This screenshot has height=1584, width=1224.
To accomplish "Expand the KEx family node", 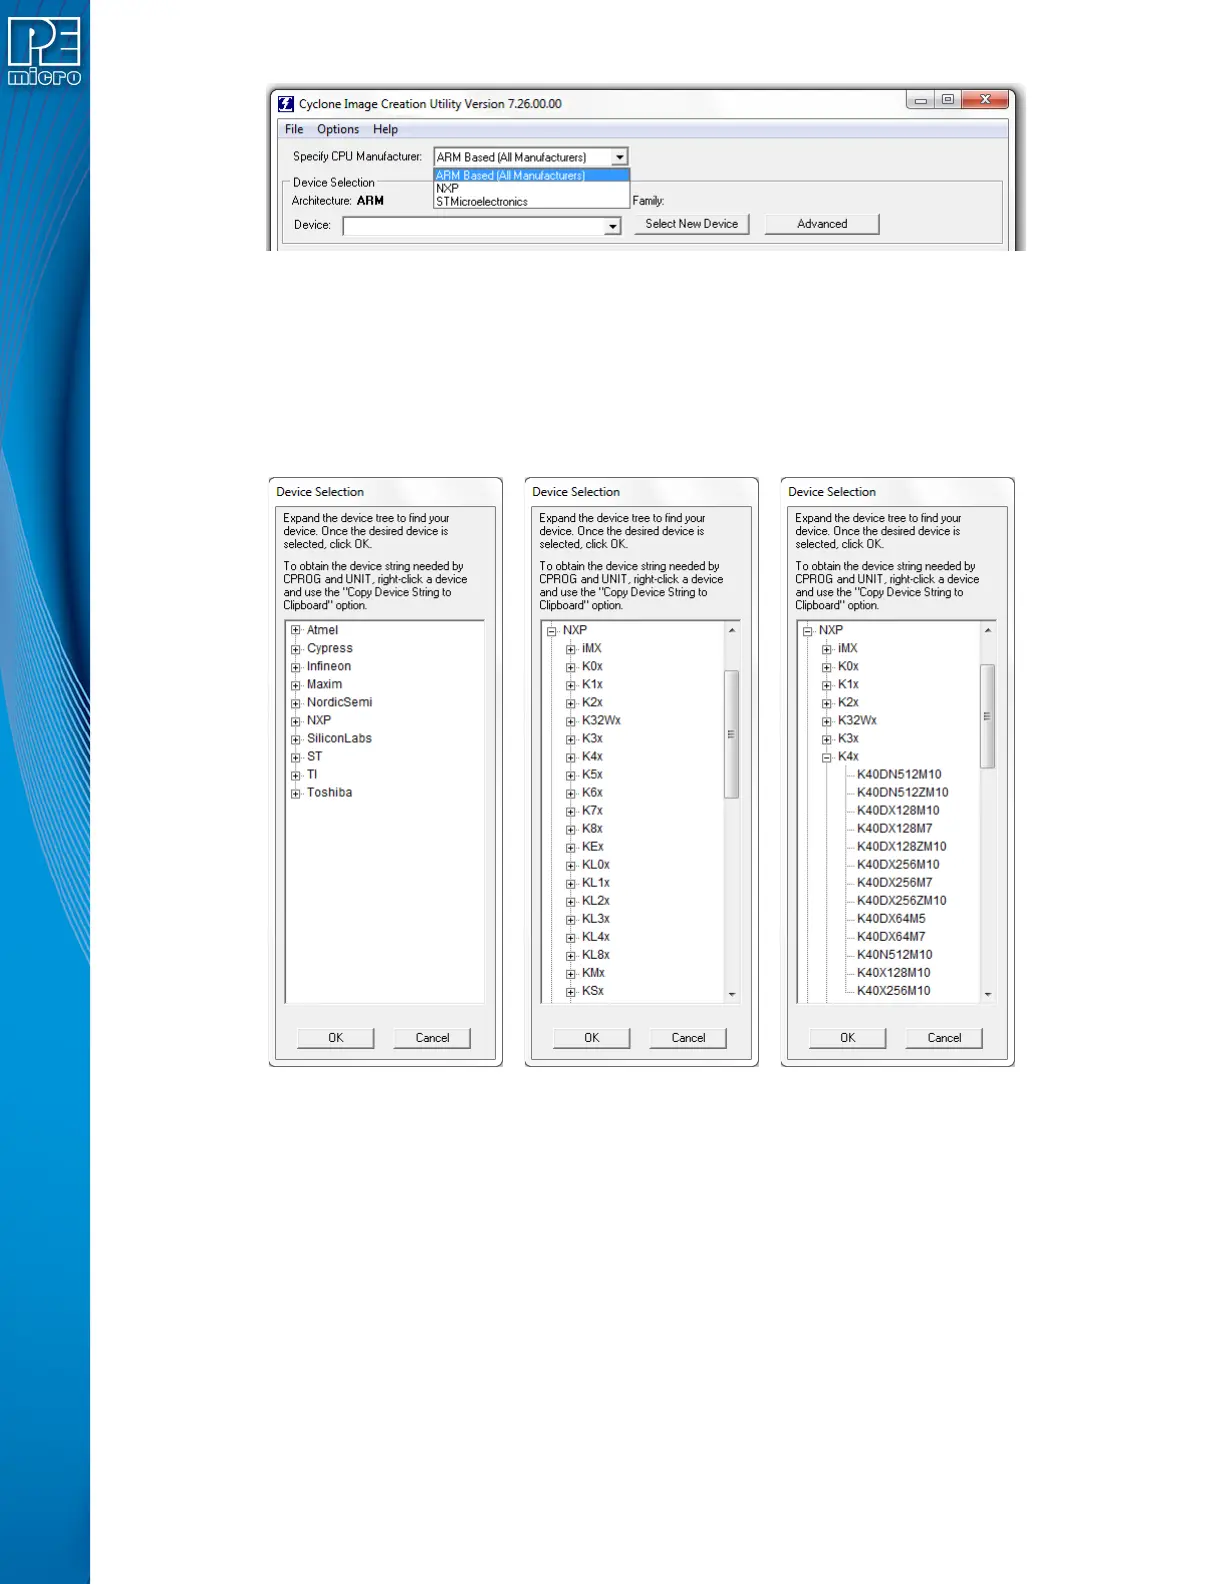I will [571, 847].
